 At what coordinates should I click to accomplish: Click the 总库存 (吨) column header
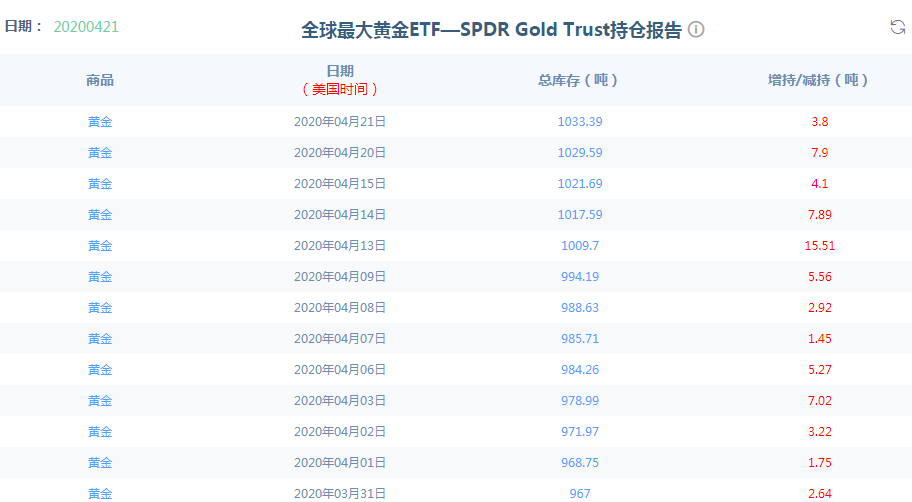[x=579, y=80]
